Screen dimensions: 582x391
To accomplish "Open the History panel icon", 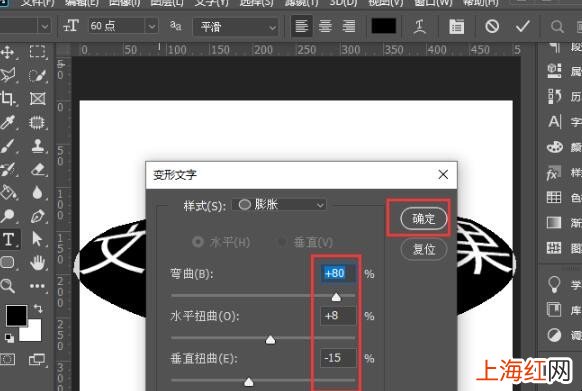I will (x=554, y=96).
